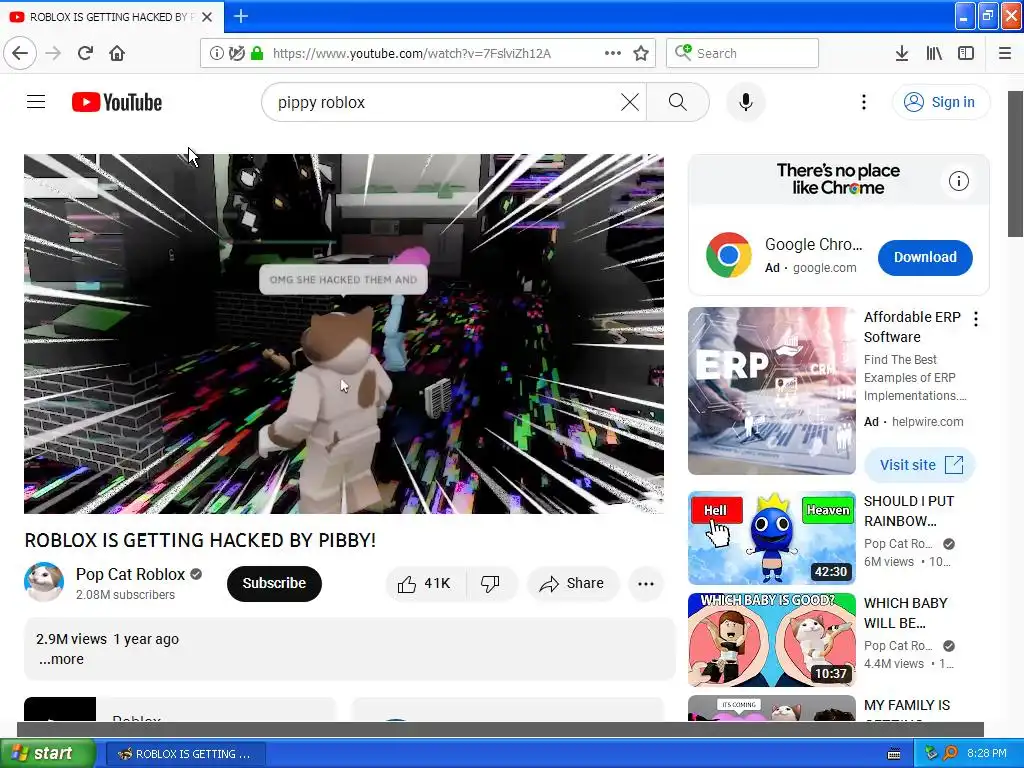Click the page vertical scrollbar thumb
The image size is (1024, 768).
(1016, 164)
